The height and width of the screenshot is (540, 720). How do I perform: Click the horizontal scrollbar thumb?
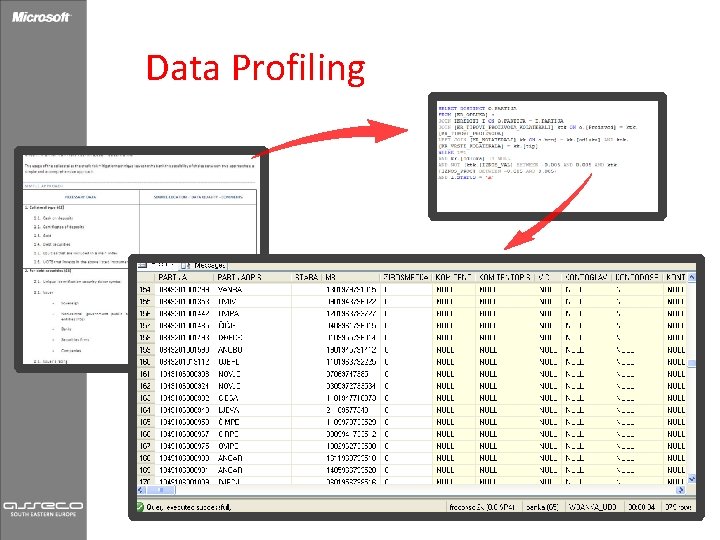coord(160,490)
